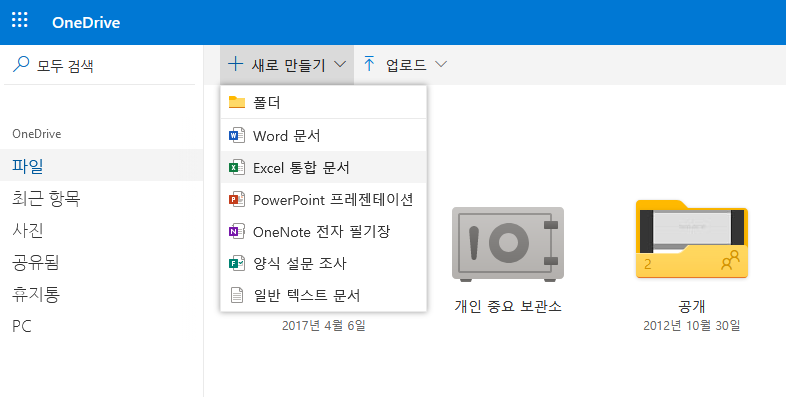Click the plus icon on 새로 만들기
786x397 pixels.
pyautogui.click(x=235, y=64)
